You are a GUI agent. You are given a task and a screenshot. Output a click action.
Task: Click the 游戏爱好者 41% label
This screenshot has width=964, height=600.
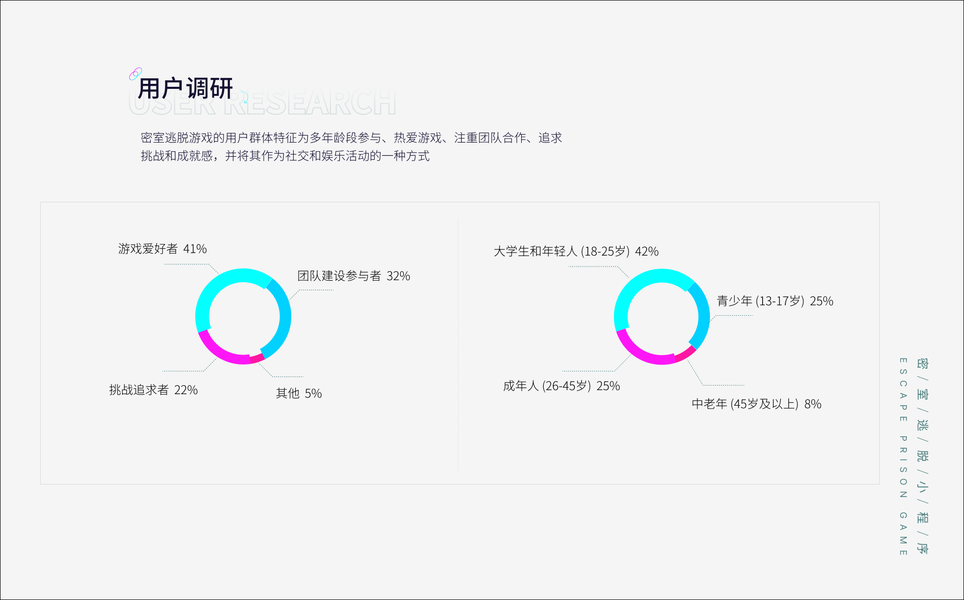click(162, 249)
